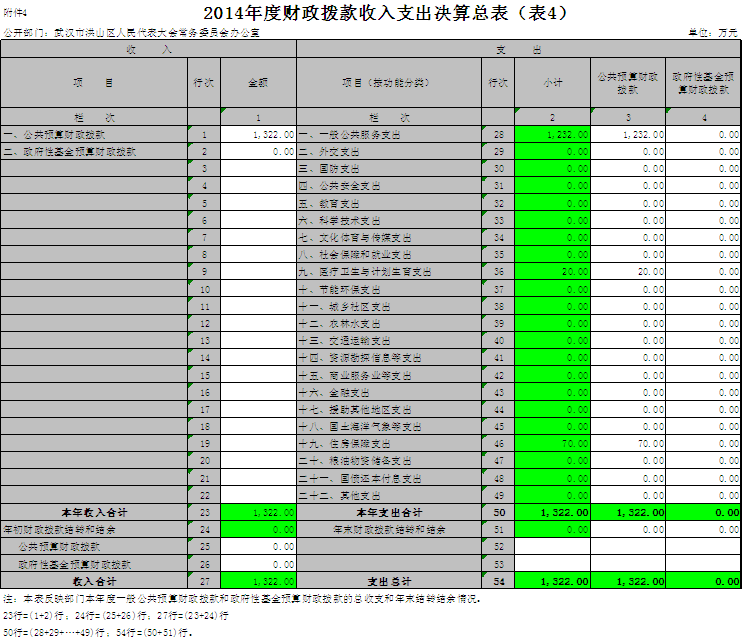743x642 pixels.
Task: Select the "小计" column header
Action: tap(553, 83)
